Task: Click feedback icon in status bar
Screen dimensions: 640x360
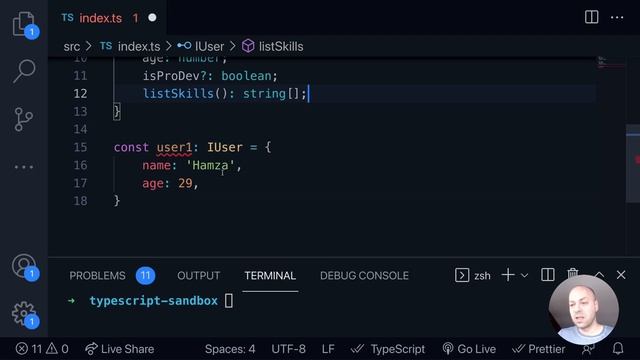Action: [588, 349]
